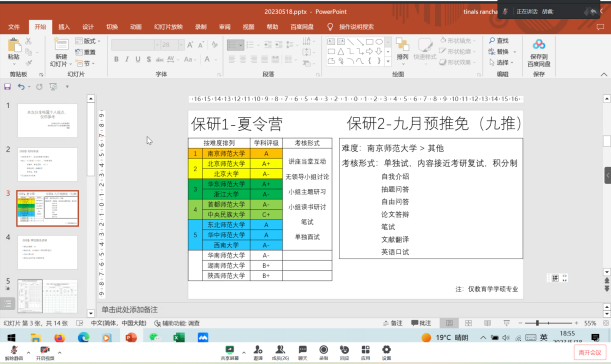611x364 pixels.
Task: Switch to the Animations (动画) tab
Action: pyautogui.click(x=136, y=27)
